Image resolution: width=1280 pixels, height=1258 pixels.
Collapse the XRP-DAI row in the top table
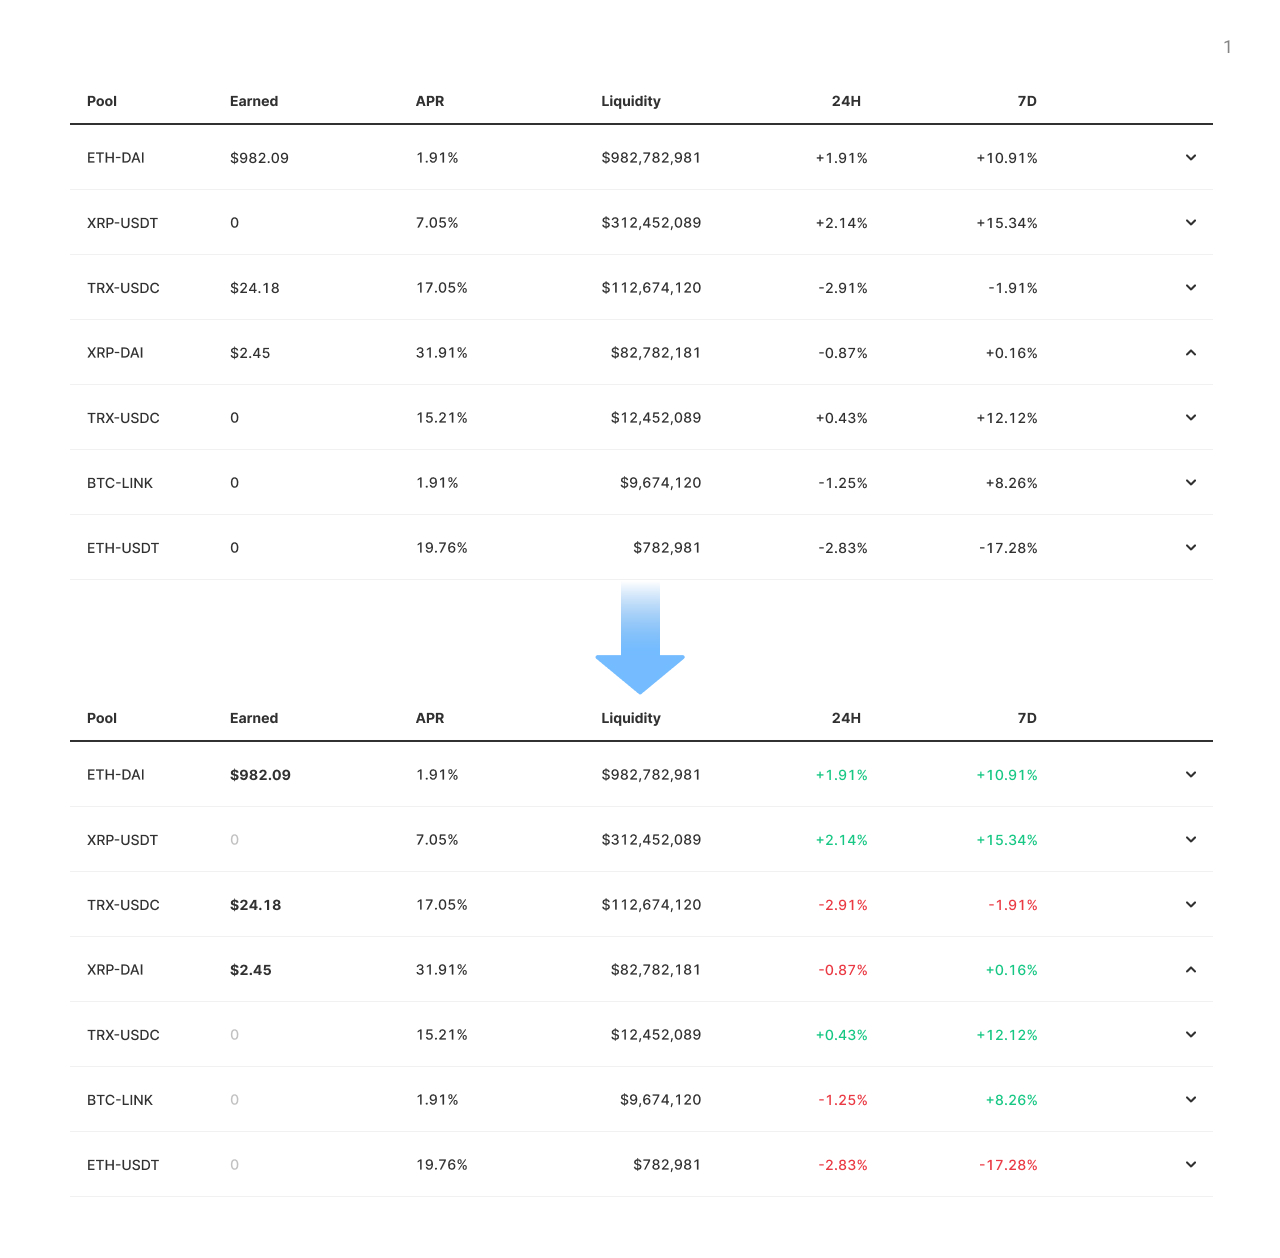click(x=1190, y=353)
